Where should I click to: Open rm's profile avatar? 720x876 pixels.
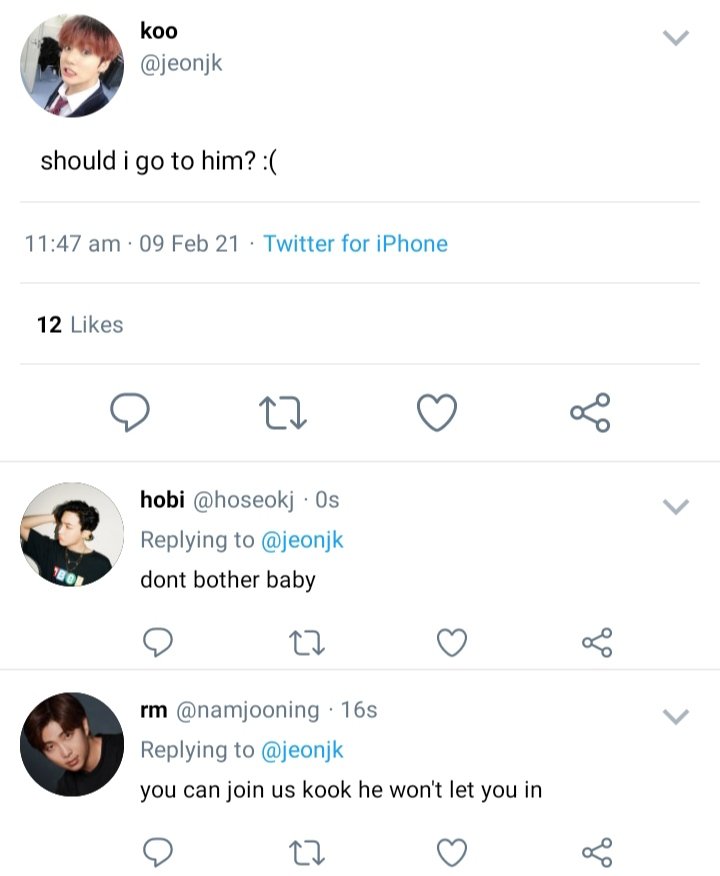pyautogui.click(x=72, y=744)
